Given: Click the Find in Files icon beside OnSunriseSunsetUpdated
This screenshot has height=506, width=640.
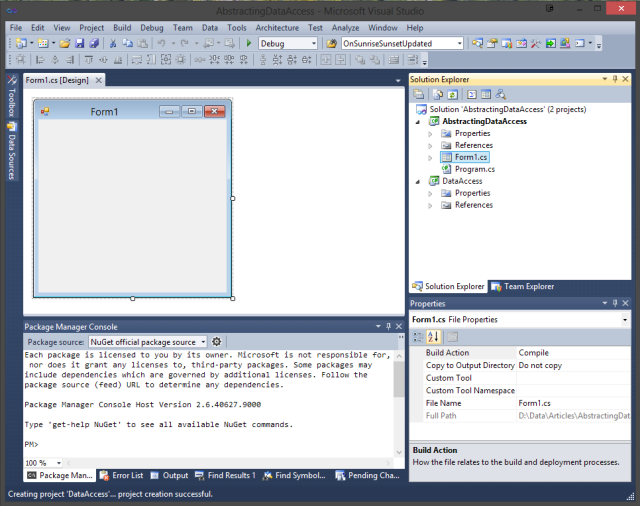Looking at the screenshot, I should (x=331, y=43).
